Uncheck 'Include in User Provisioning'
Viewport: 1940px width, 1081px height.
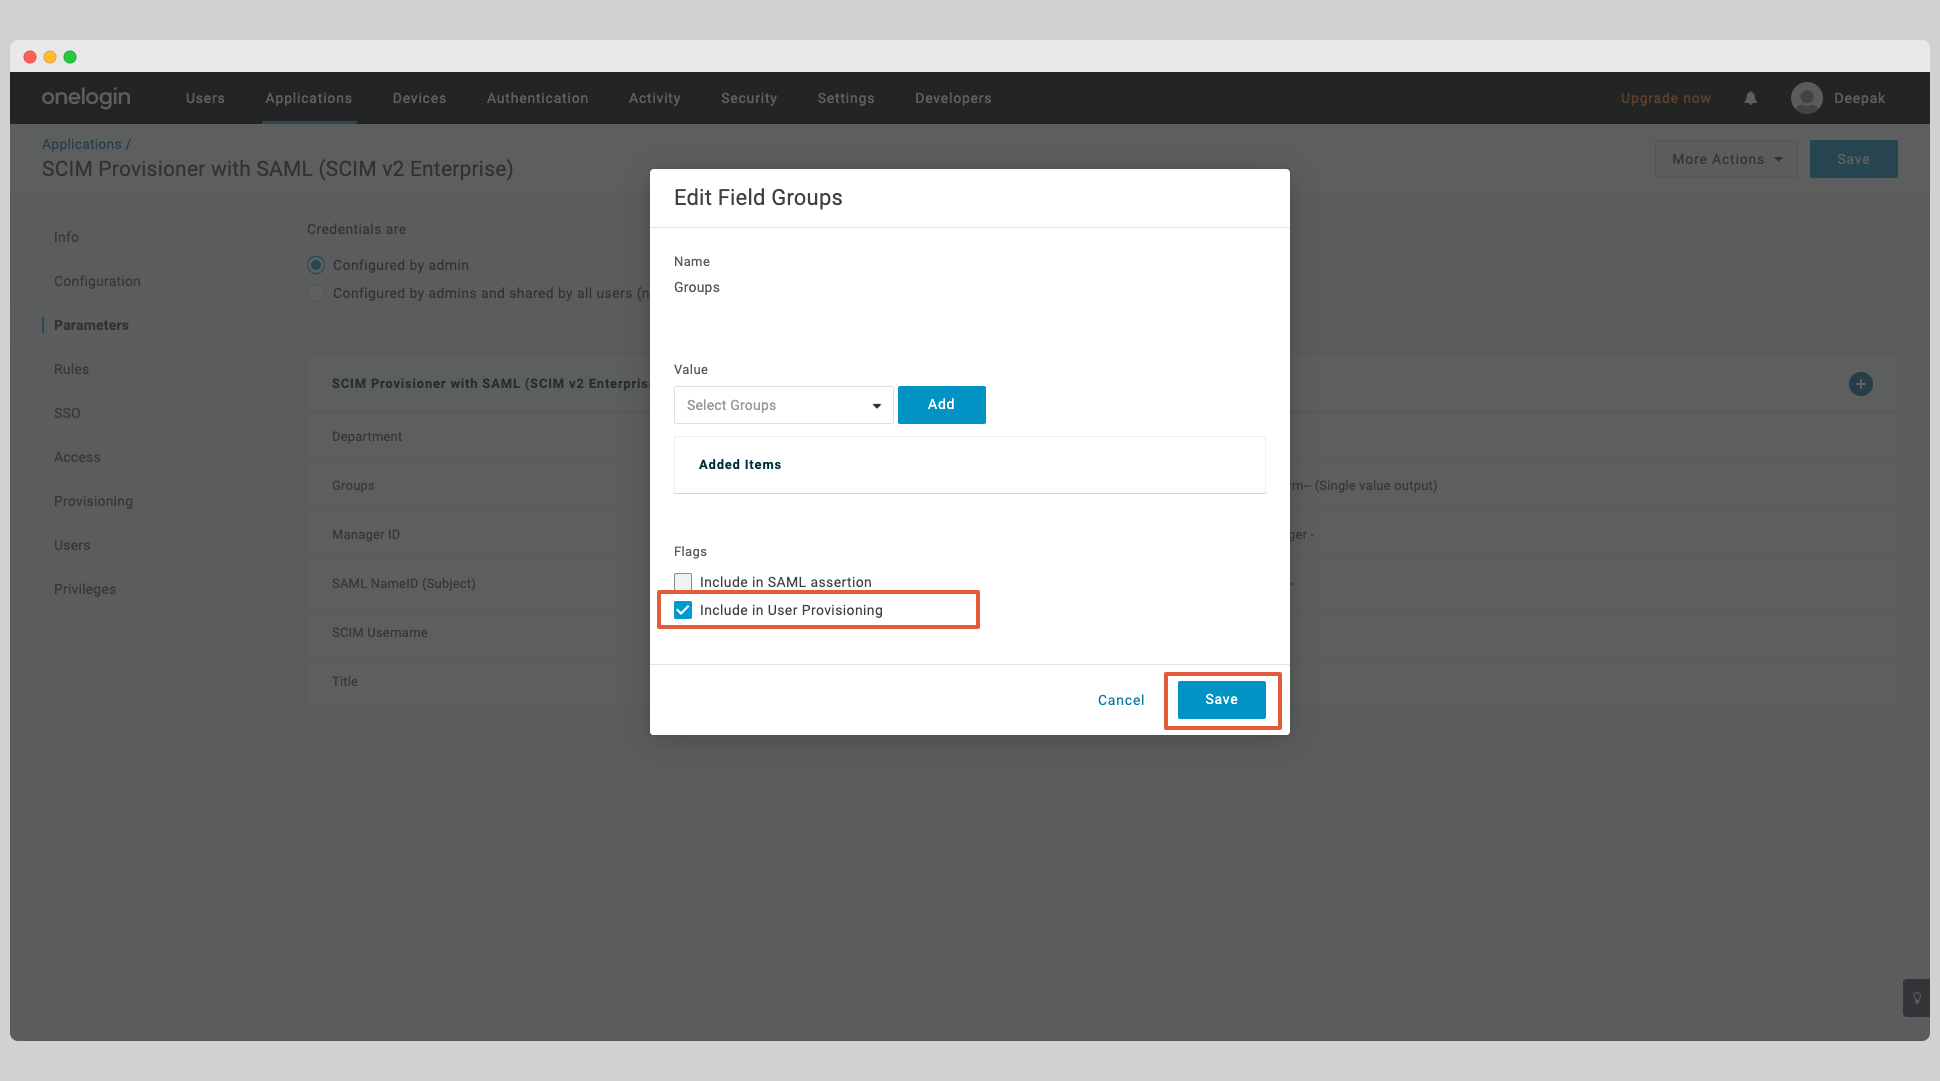(x=683, y=609)
